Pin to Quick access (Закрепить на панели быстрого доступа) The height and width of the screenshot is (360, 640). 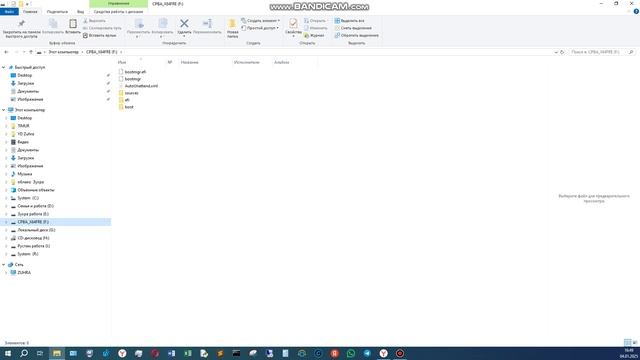22,29
